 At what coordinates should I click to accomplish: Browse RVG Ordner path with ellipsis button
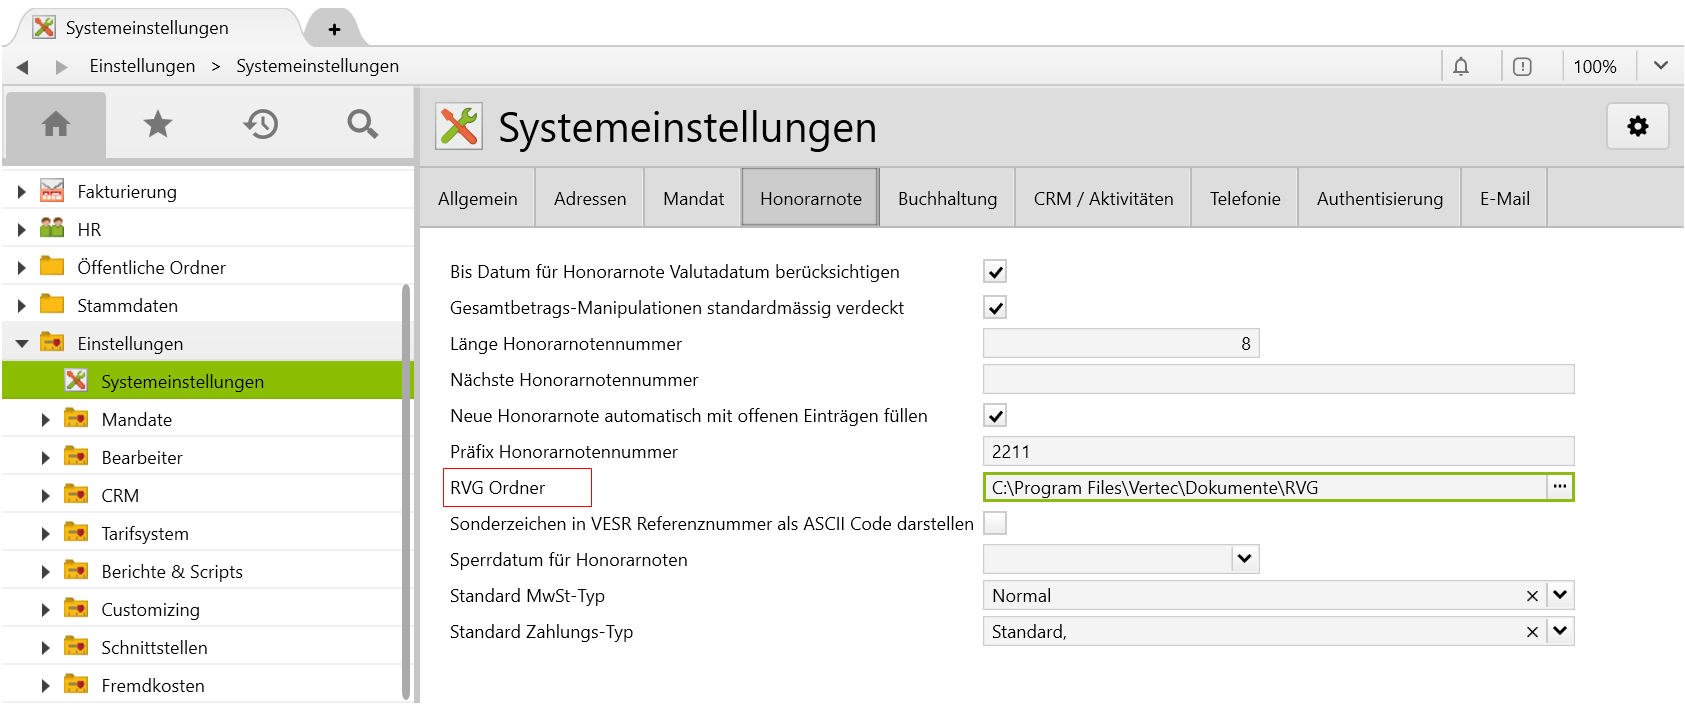1559,487
